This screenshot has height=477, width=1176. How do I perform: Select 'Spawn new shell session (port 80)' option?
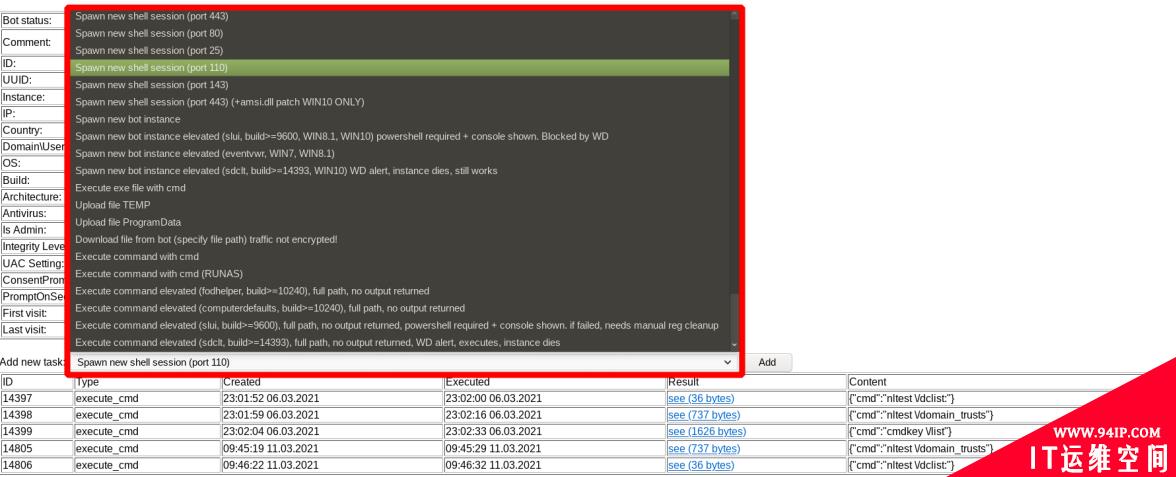[400, 33]
